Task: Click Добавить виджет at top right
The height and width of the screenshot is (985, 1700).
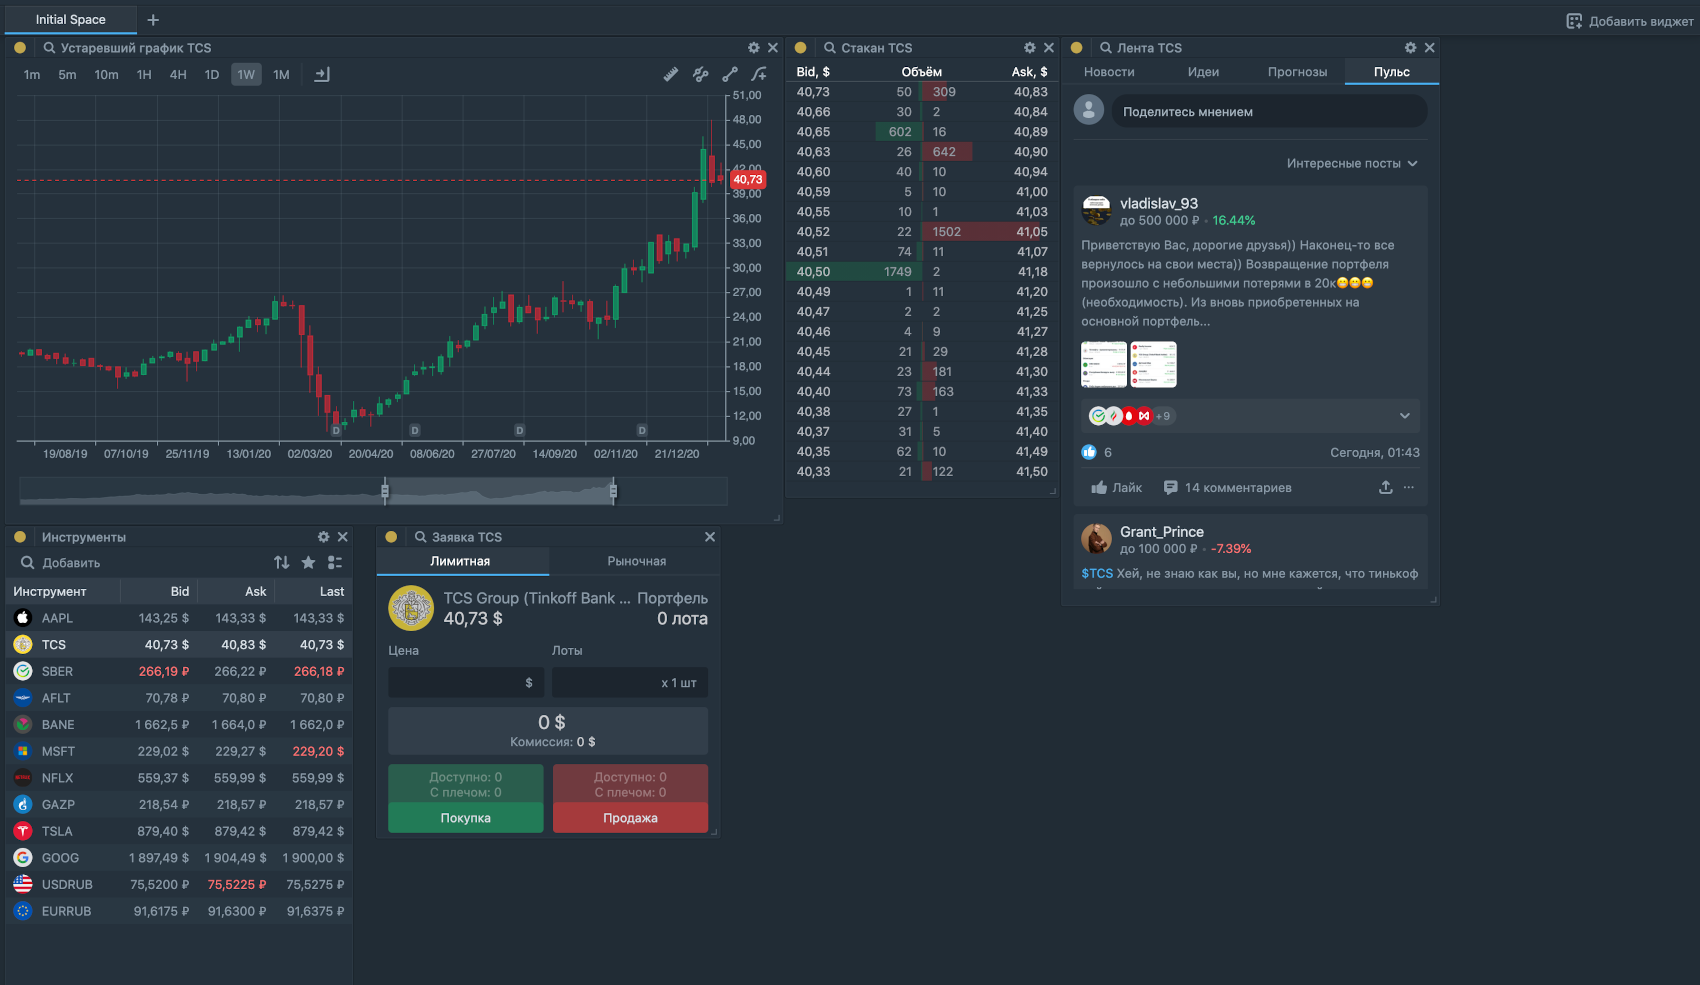Action: 1630,21
